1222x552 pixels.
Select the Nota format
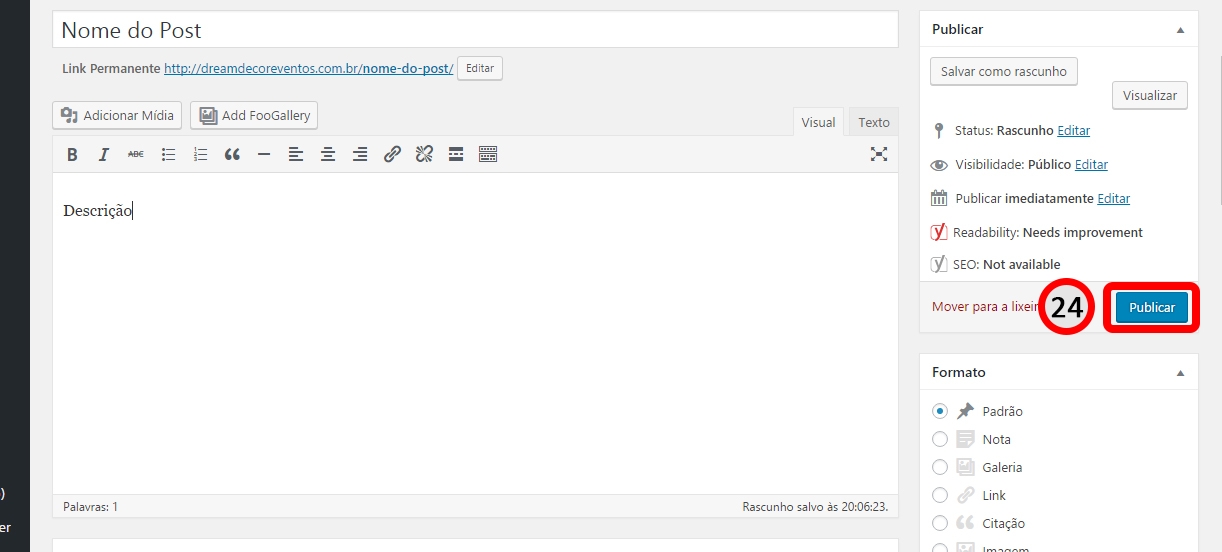939,439
